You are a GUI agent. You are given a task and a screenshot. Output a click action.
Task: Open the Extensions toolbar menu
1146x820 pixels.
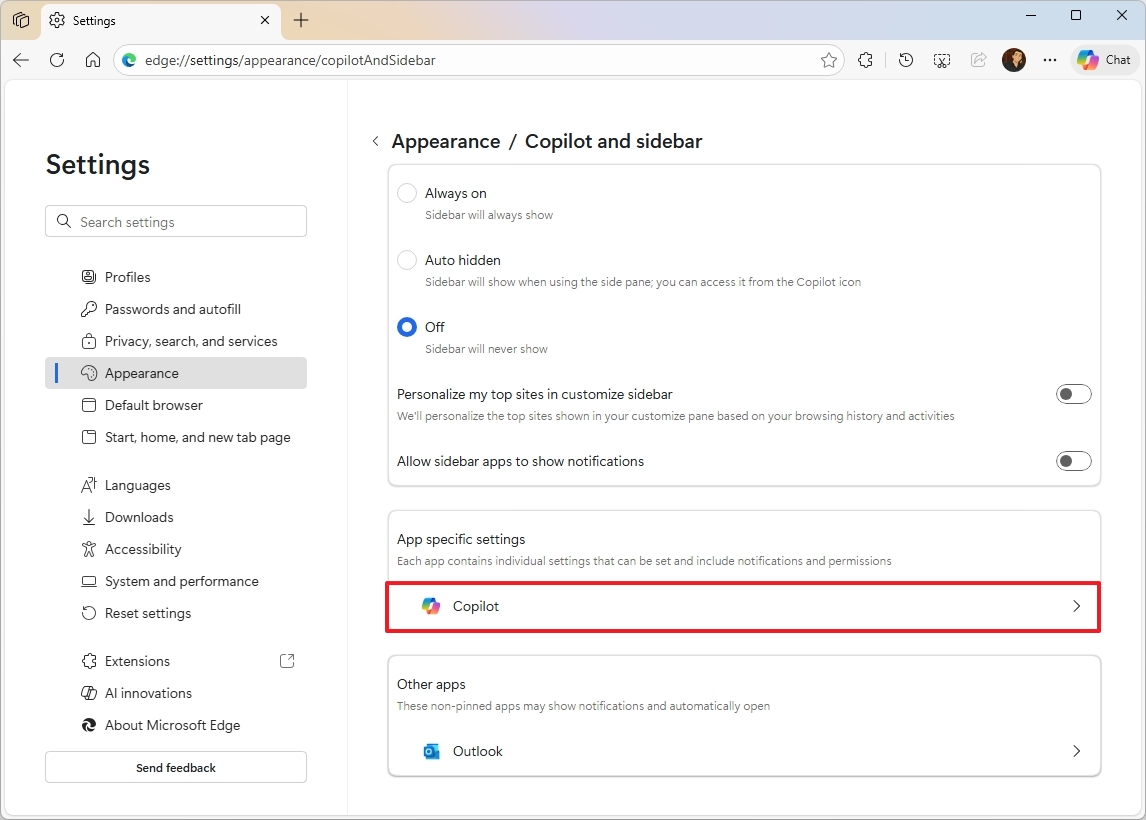click(x=865, y=60)
